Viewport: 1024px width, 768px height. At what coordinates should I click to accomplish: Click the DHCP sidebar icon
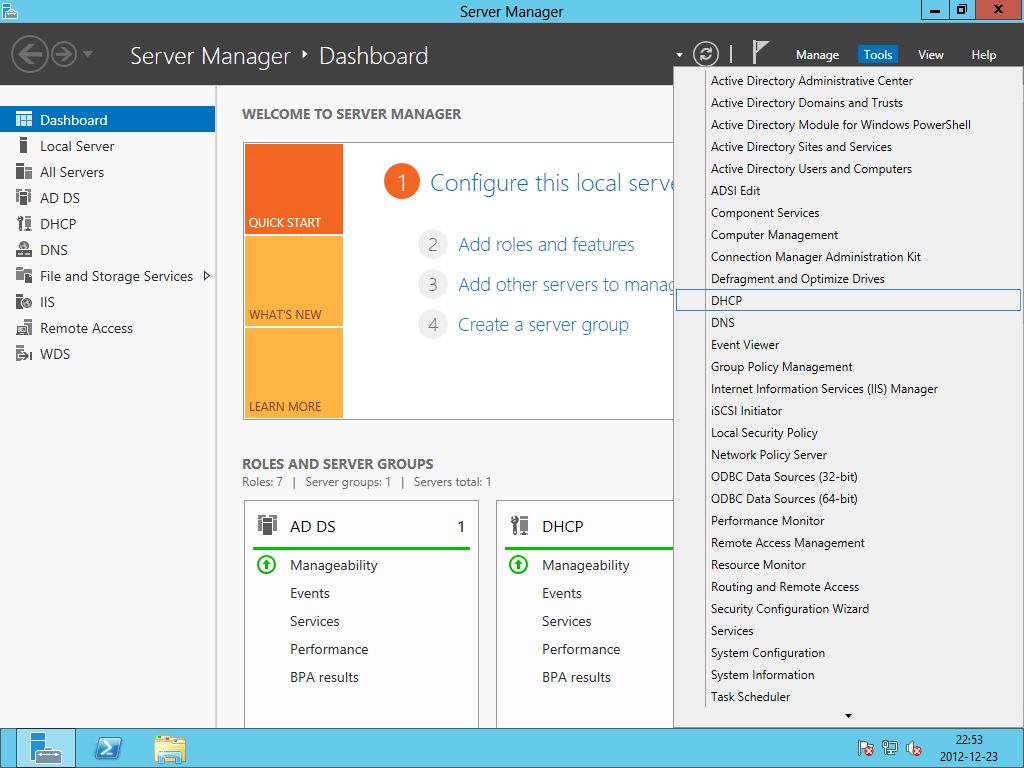24,223
